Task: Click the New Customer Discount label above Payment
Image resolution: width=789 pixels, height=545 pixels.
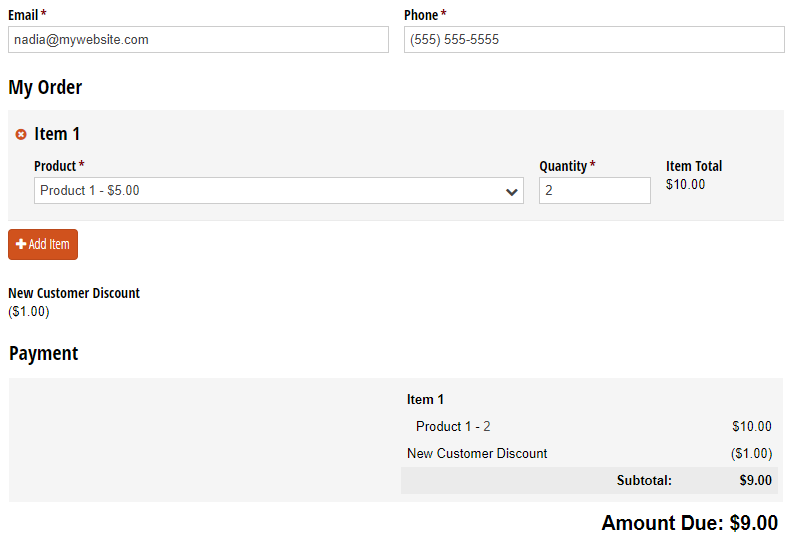Action: pos(74,293)
